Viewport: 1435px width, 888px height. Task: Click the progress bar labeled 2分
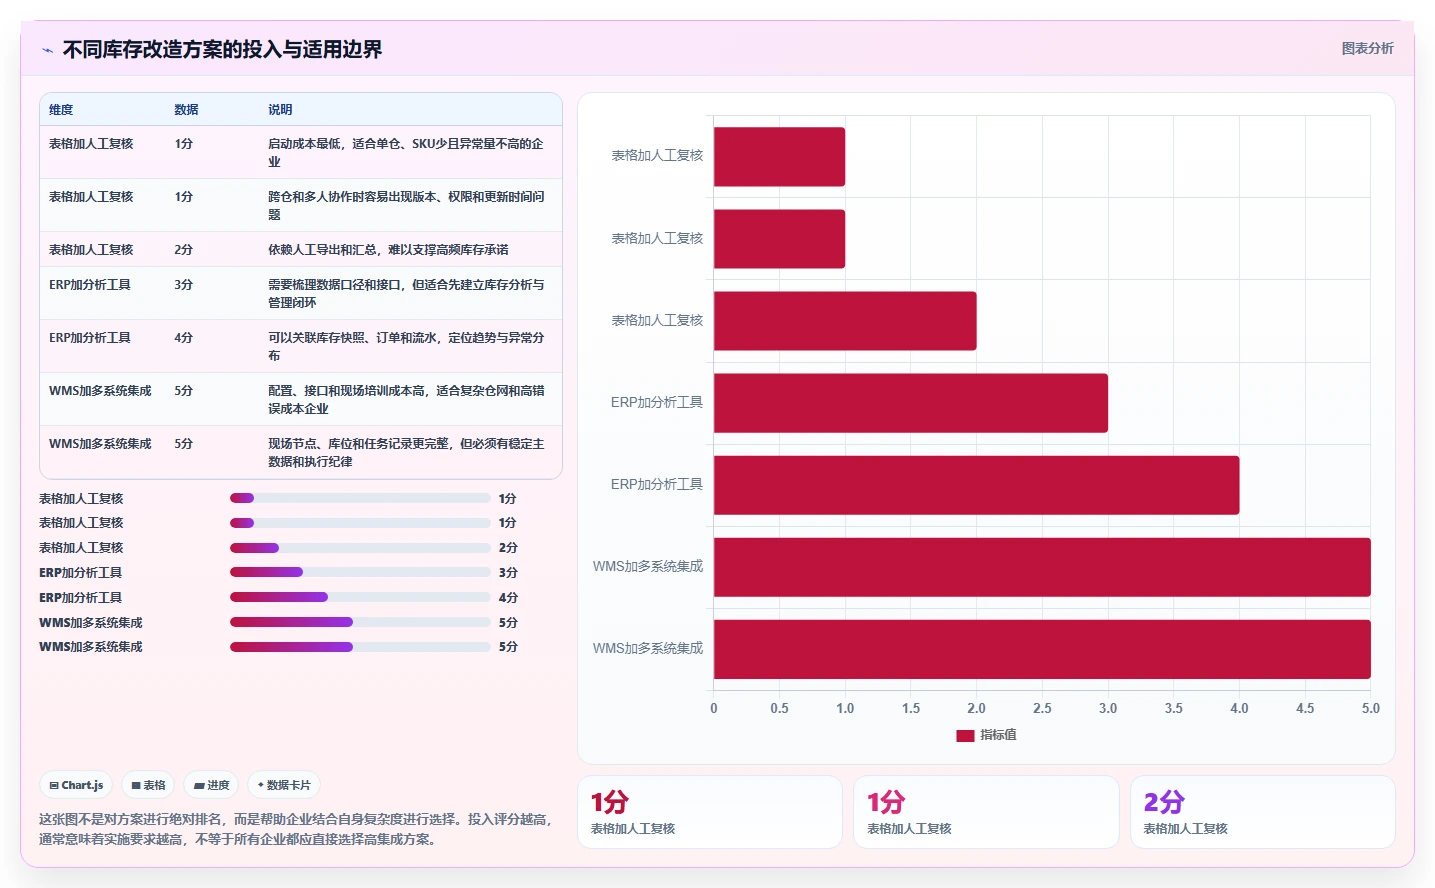coord(360,548)
